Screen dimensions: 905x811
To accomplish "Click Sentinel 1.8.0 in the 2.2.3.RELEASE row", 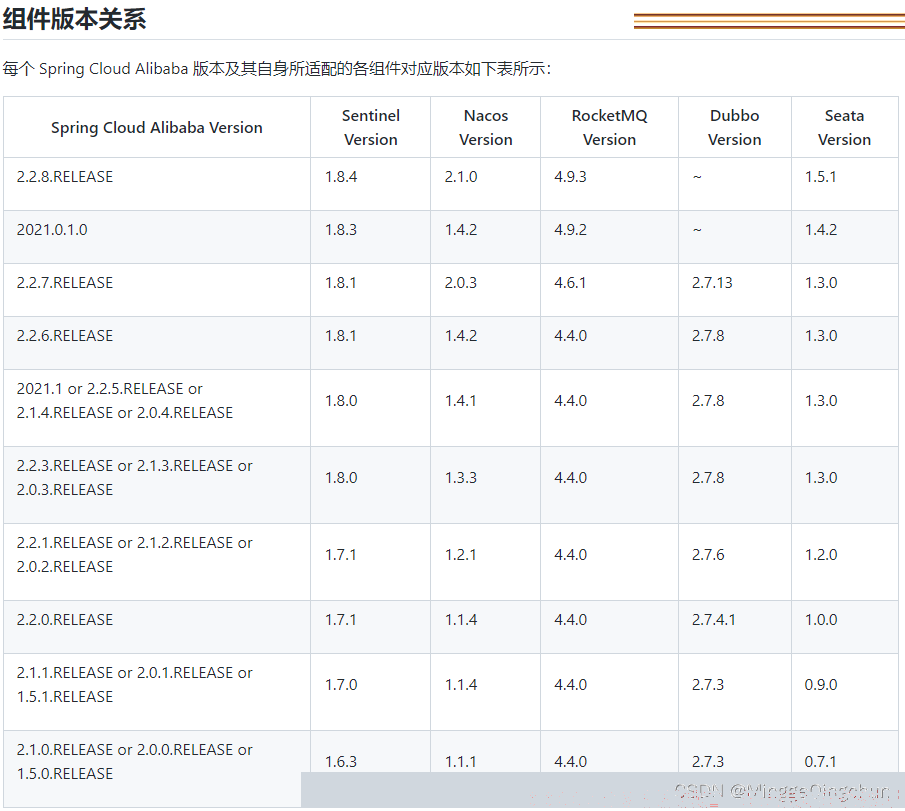I will 341,478.
